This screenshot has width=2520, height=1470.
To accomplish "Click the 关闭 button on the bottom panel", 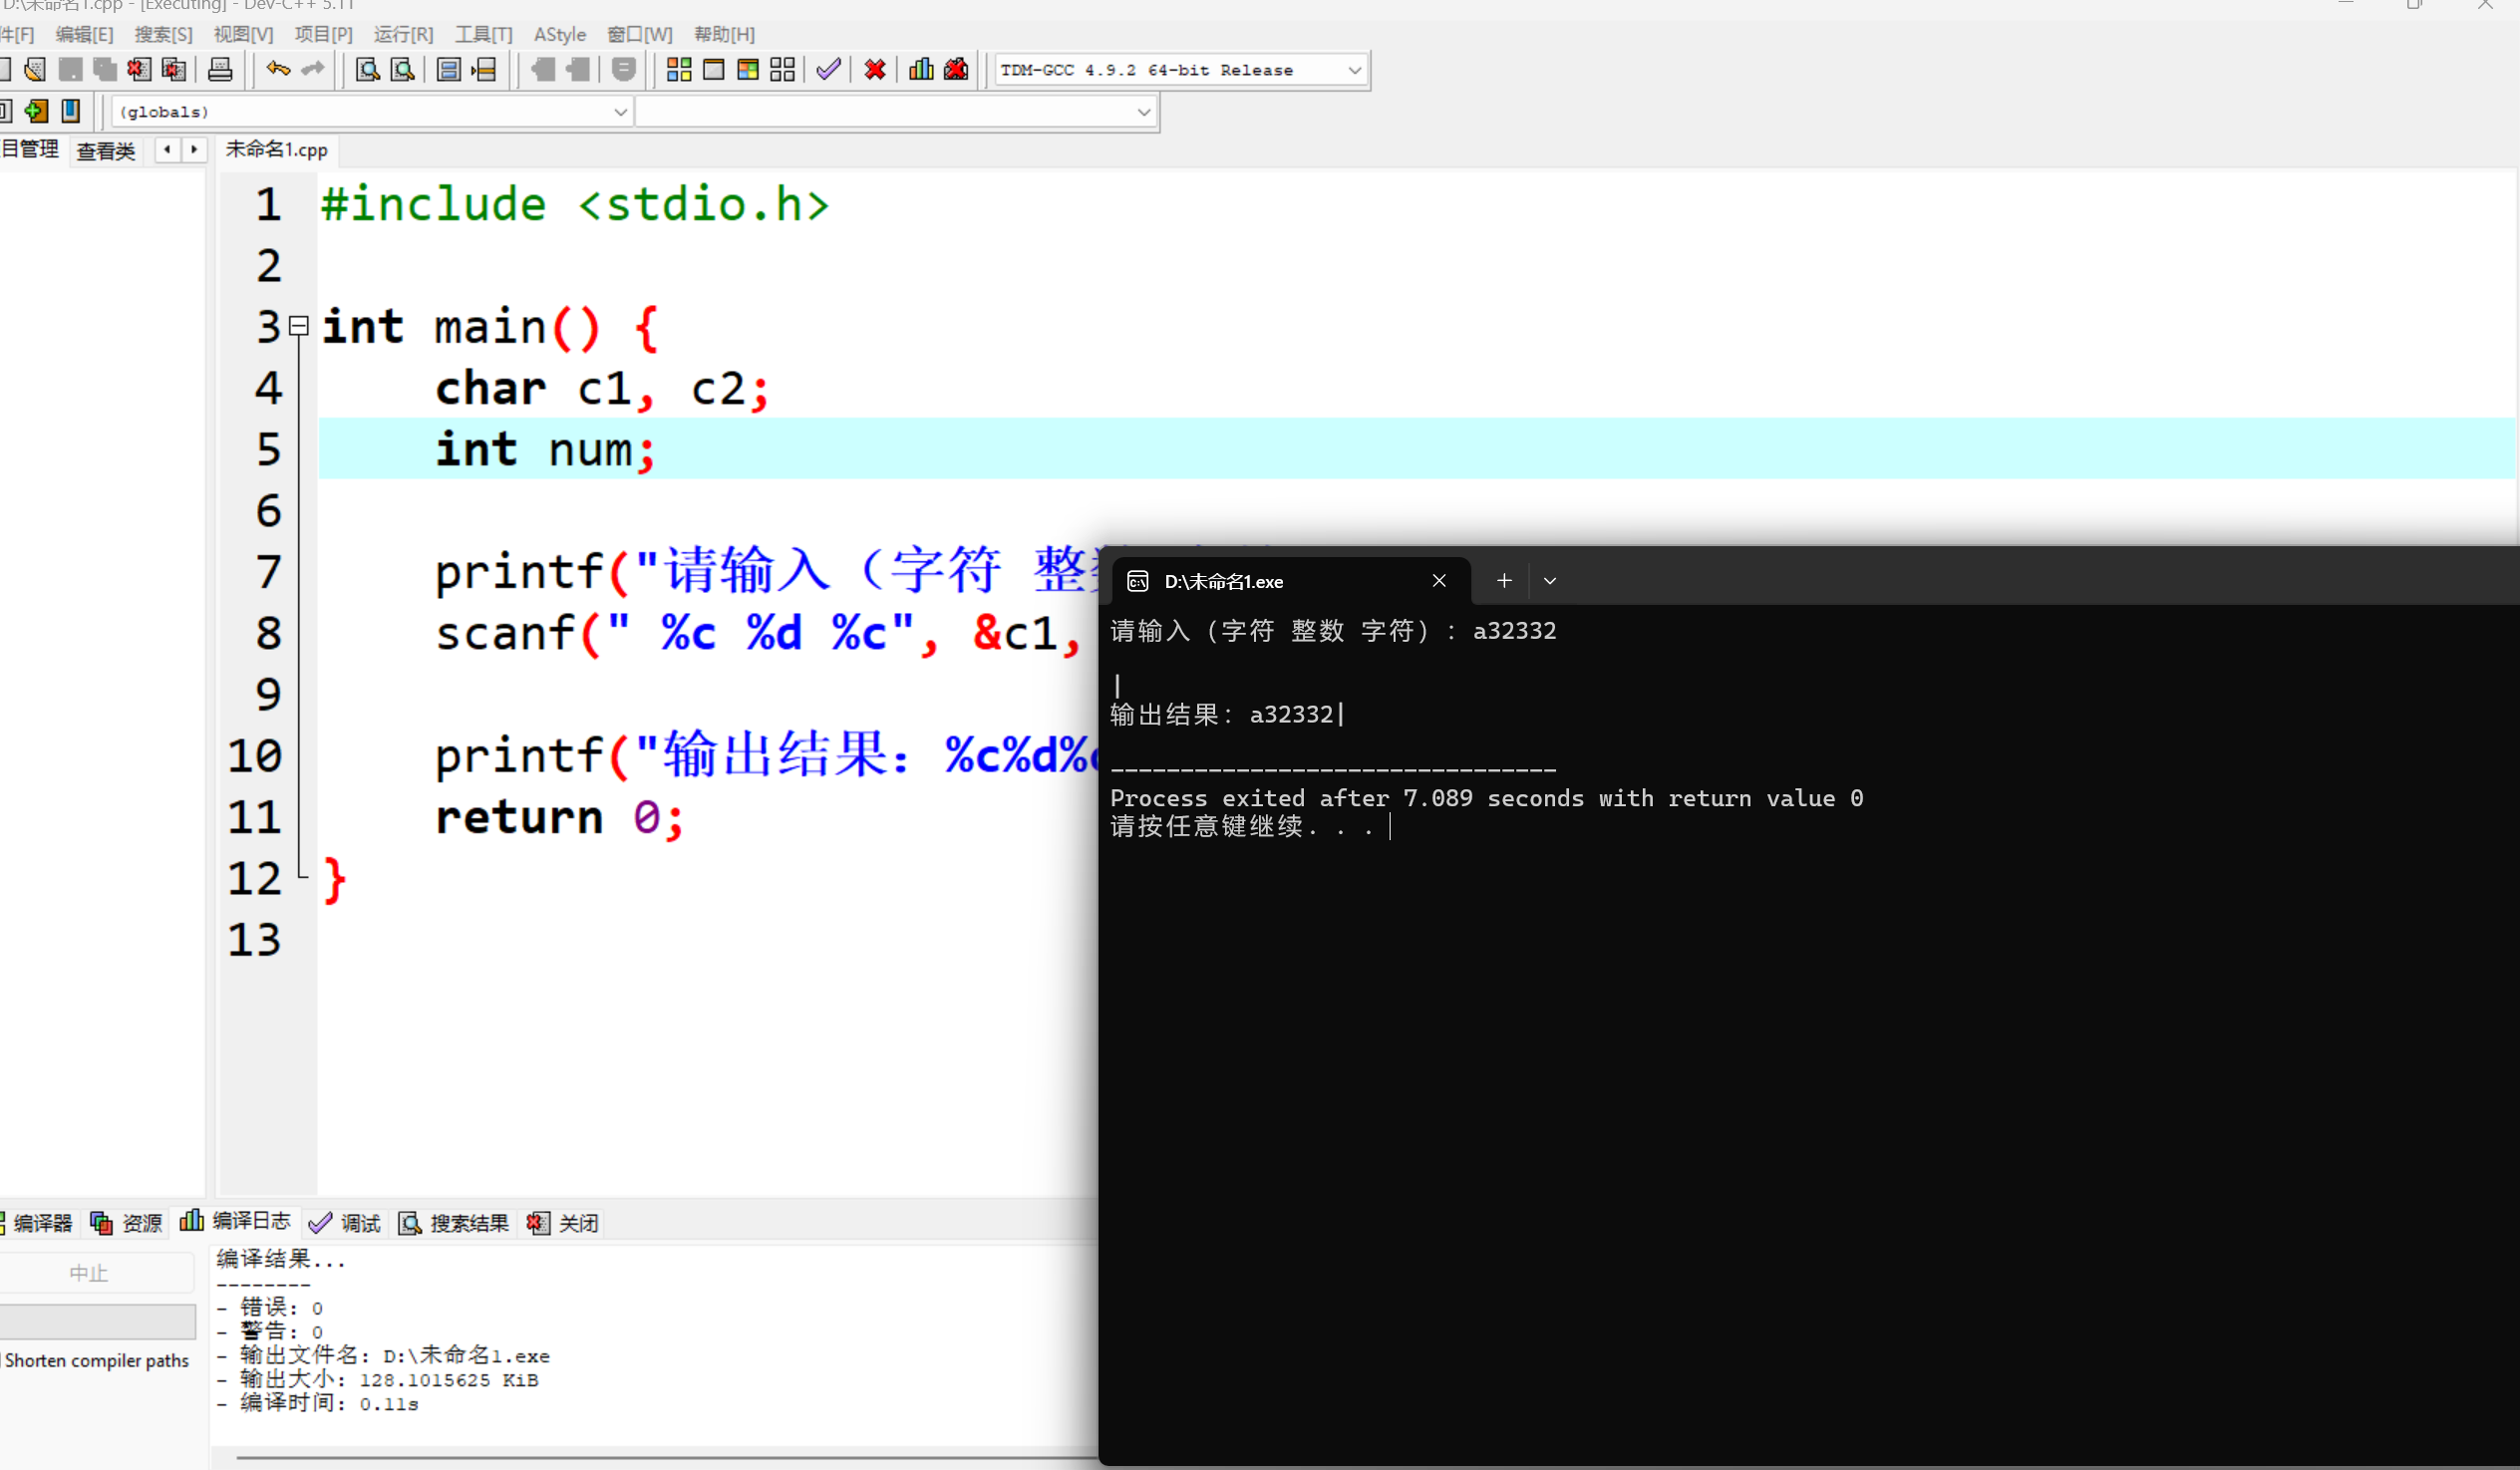I will (575, 1222).
